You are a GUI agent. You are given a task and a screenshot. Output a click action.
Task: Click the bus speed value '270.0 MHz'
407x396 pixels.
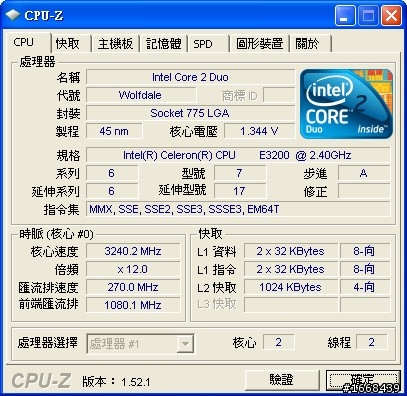133,287
